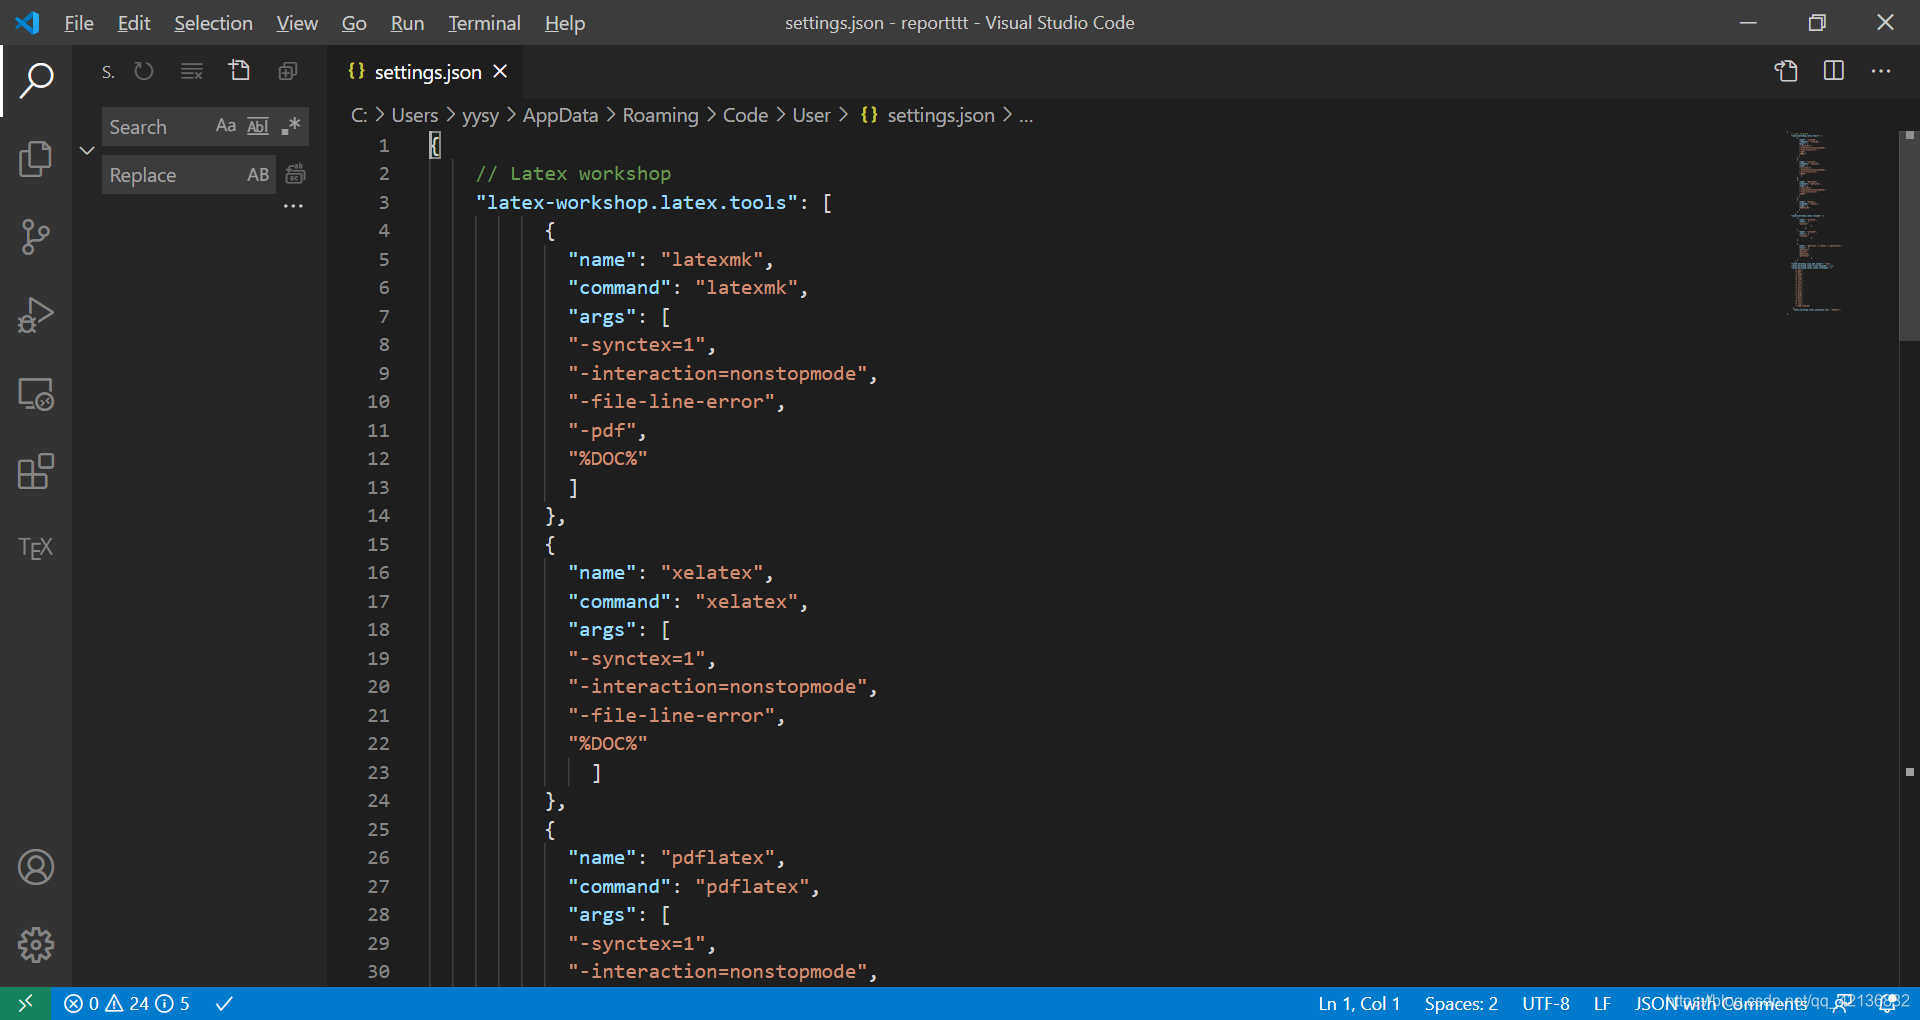Viewport: 1920px width, 1020px height.
Task: Select 'AppData' breadcrumb segment
Action: pos(560,115)
